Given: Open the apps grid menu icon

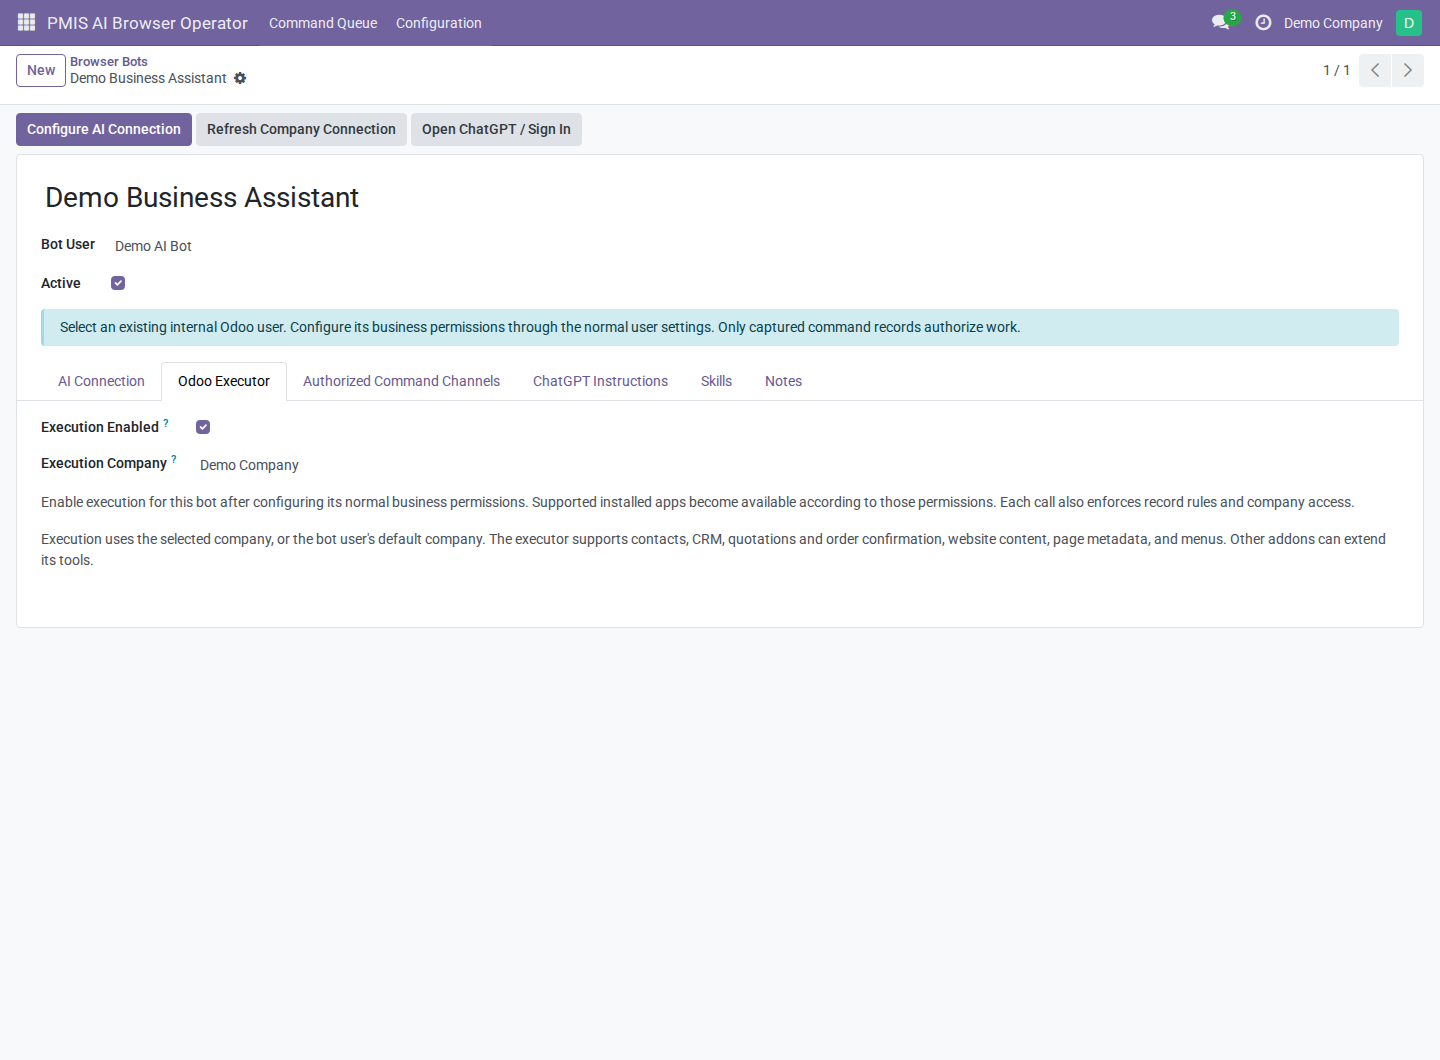Looking at the screenshot, I should (x=26, y=22).
